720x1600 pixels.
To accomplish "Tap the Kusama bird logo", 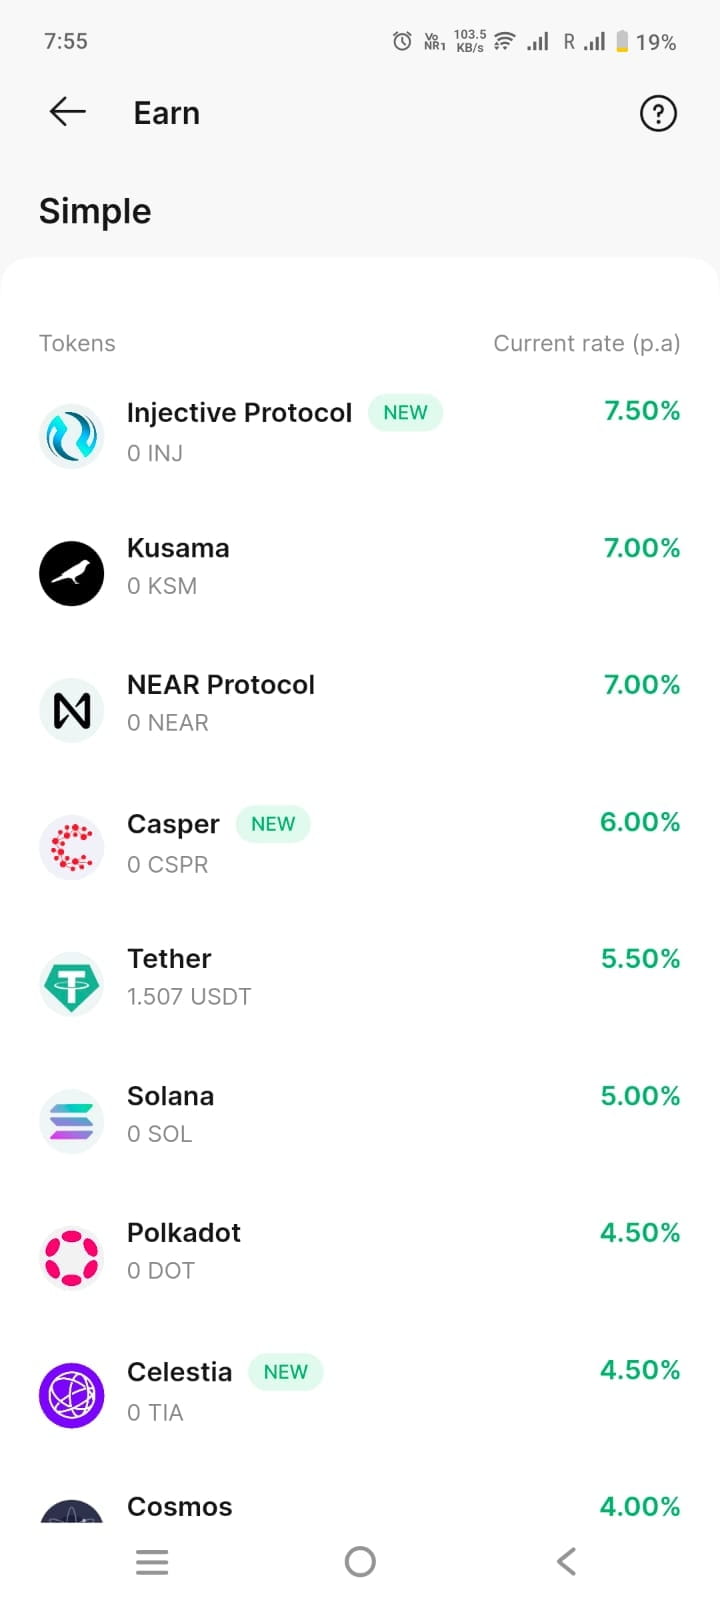I will tap(72, 573).
